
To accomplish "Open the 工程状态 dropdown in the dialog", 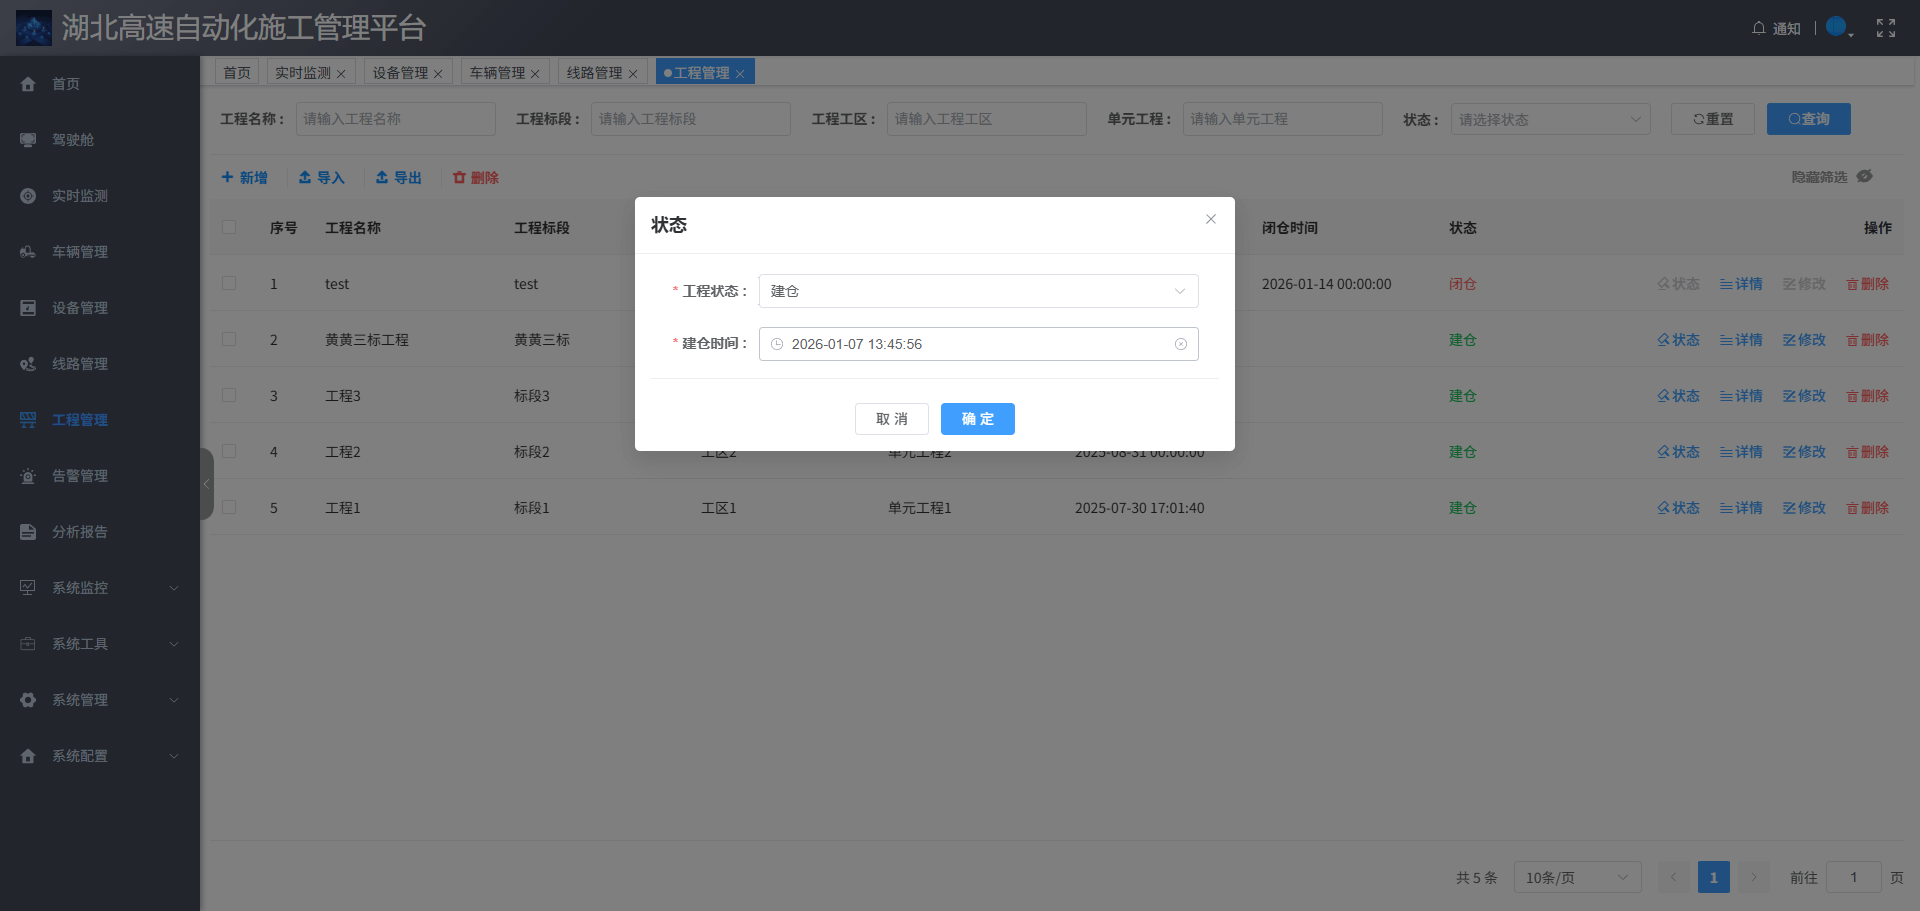I will click(977, 290).
